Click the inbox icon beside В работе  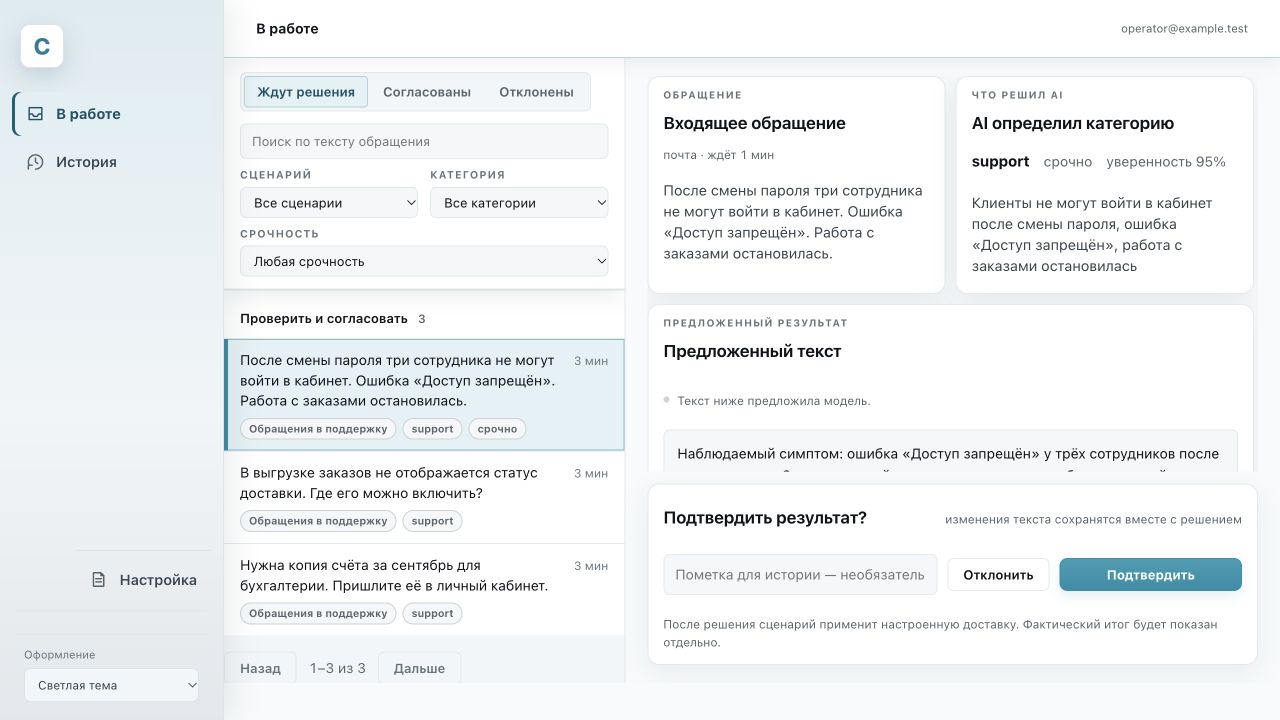click(x=35, y=114)
